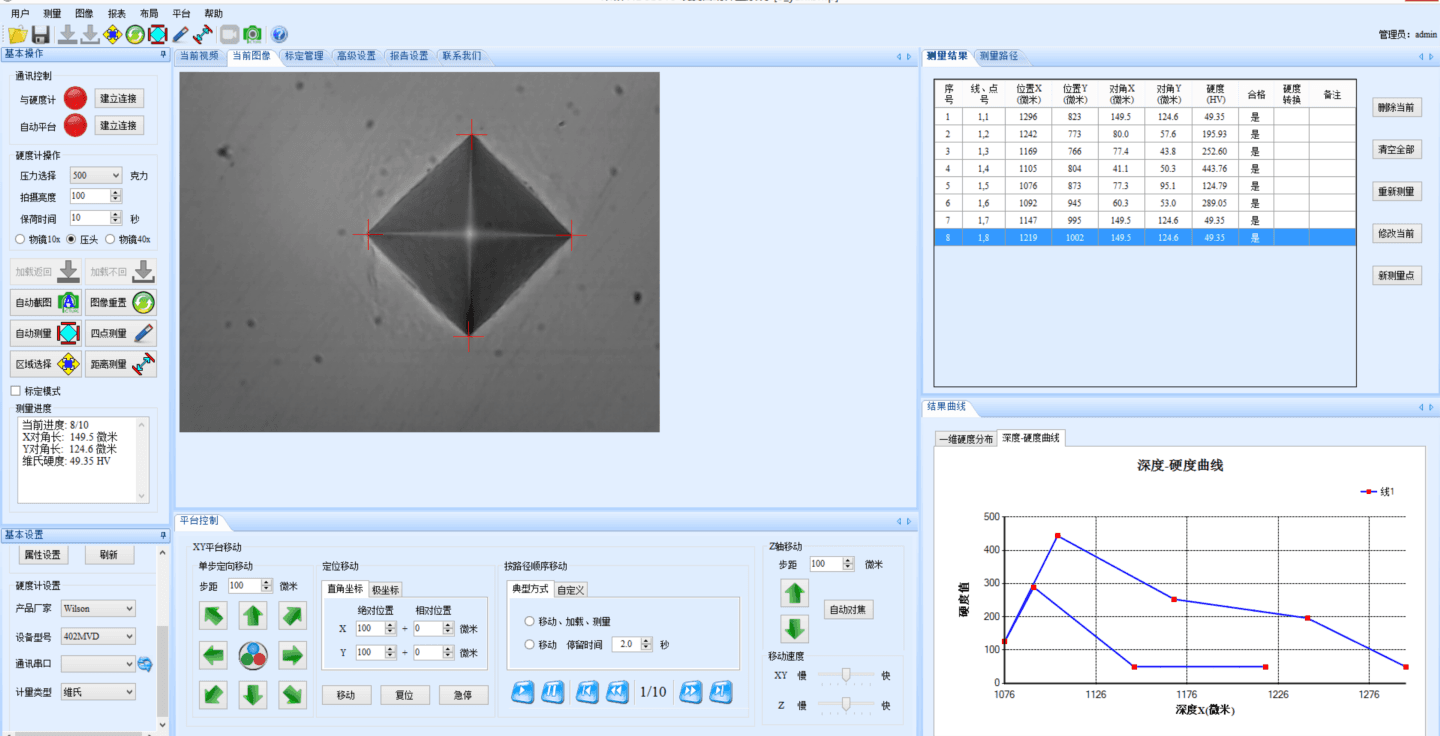The height and width of the screenshot is (736, 1440).
Task: Click the green camera snapshot toolbar icon
Action: pos(253,34)
